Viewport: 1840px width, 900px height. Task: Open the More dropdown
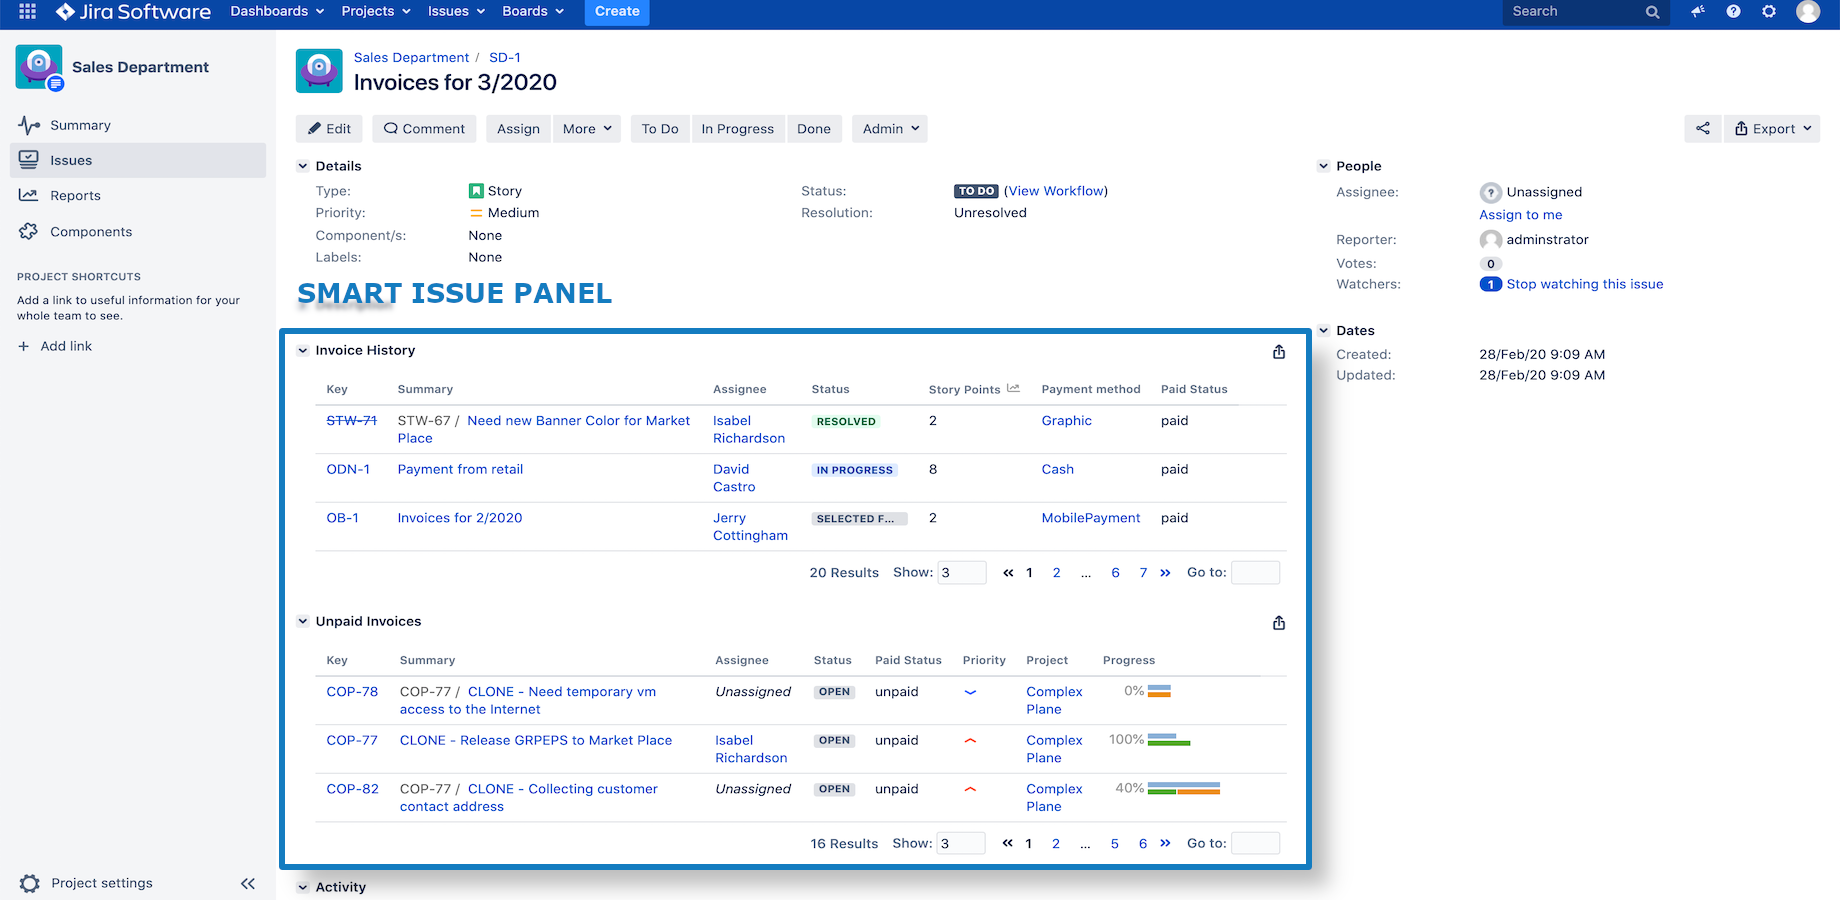[586, 128]
